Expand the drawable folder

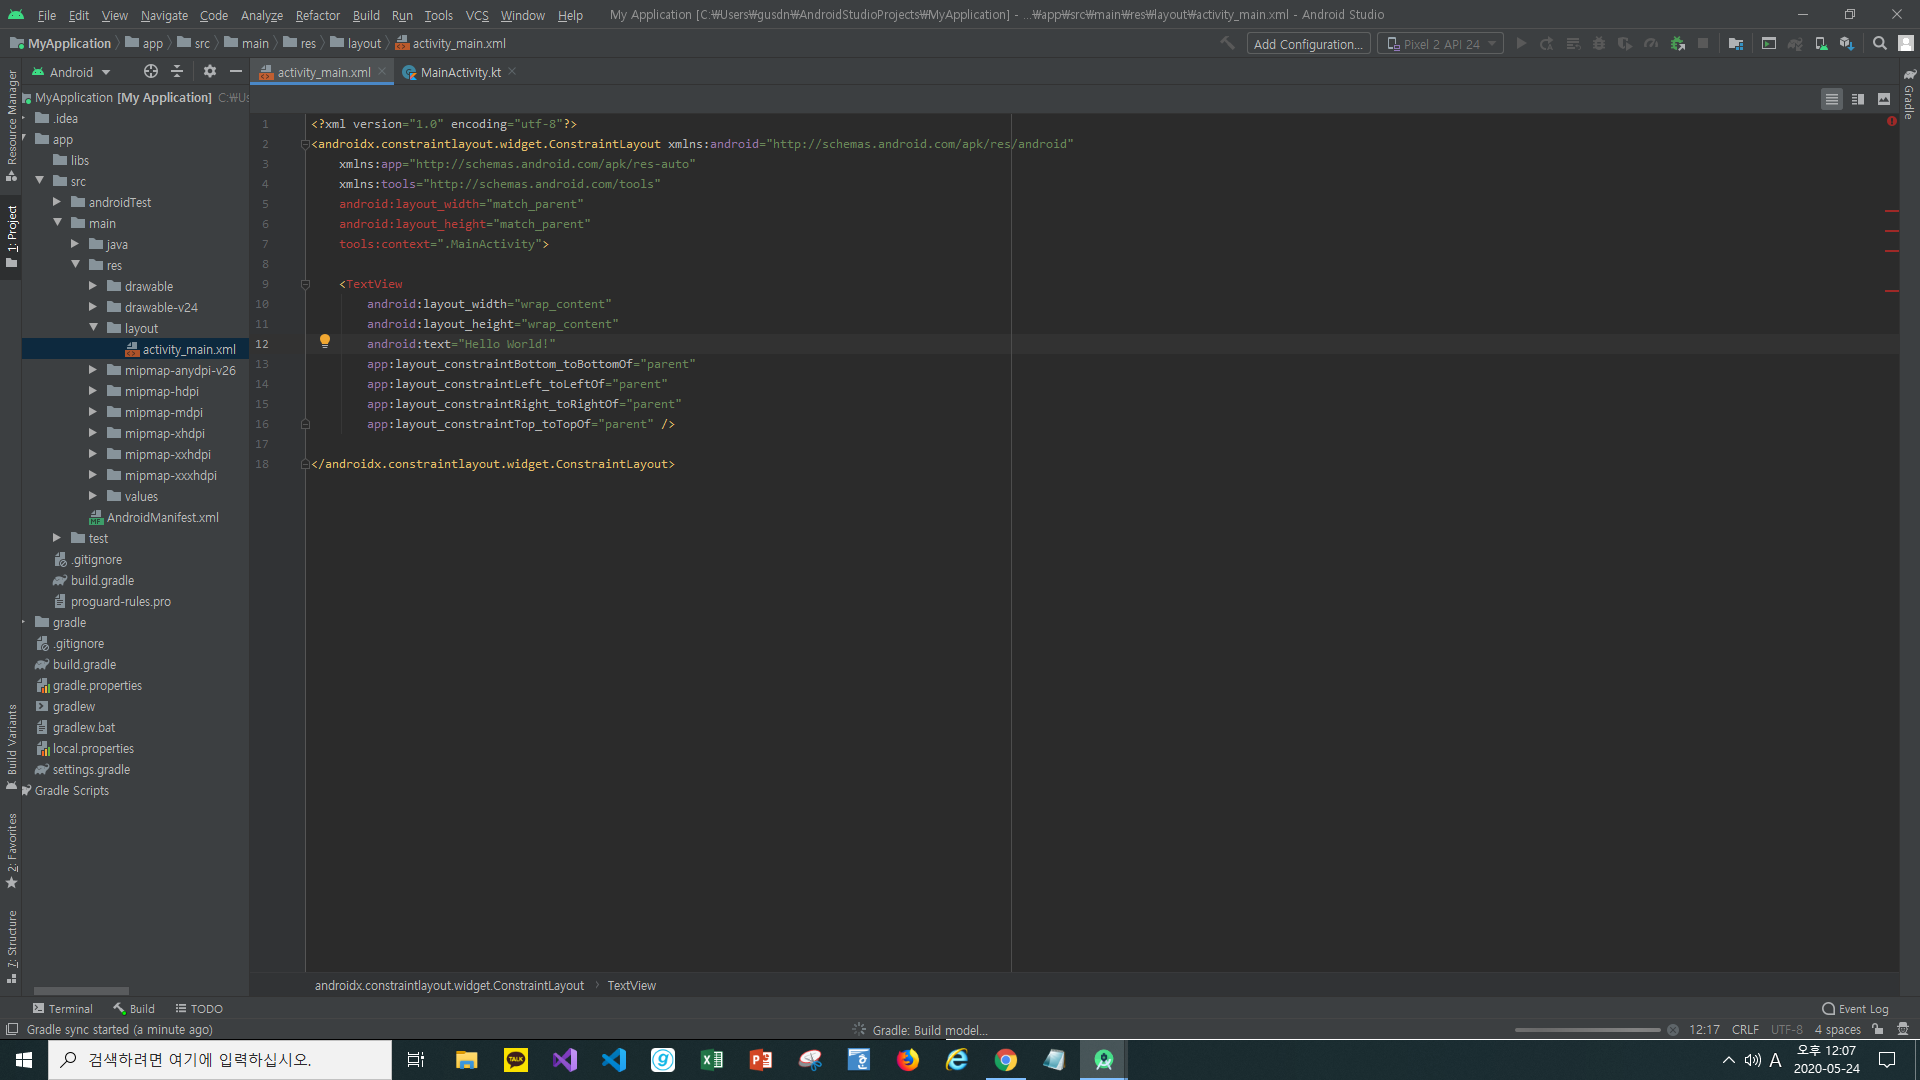pos(93,286)
